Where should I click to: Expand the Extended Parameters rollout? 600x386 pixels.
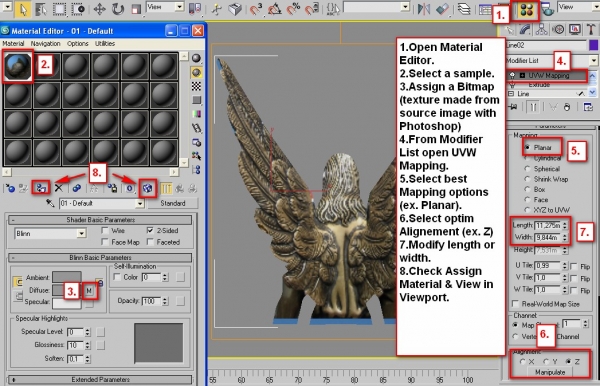pyautogui.click(x=100, y=379)
